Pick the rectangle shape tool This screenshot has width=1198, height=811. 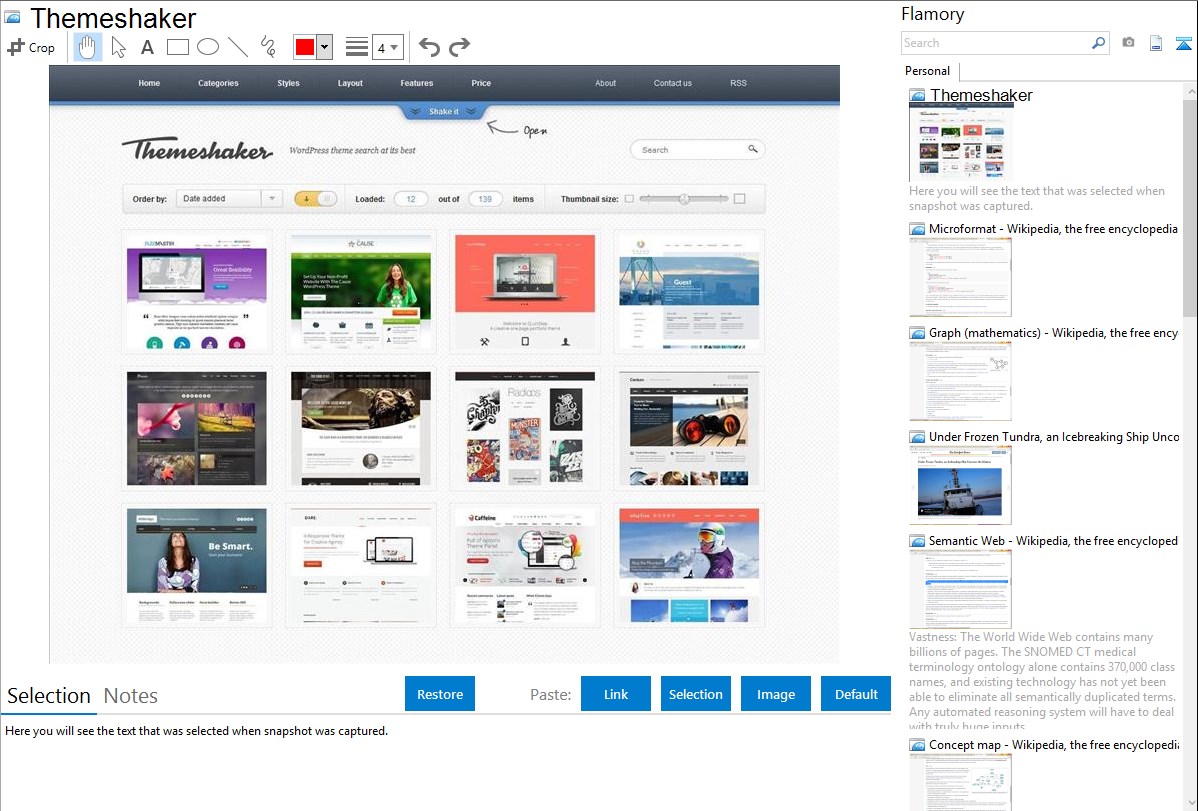(178, 47)
